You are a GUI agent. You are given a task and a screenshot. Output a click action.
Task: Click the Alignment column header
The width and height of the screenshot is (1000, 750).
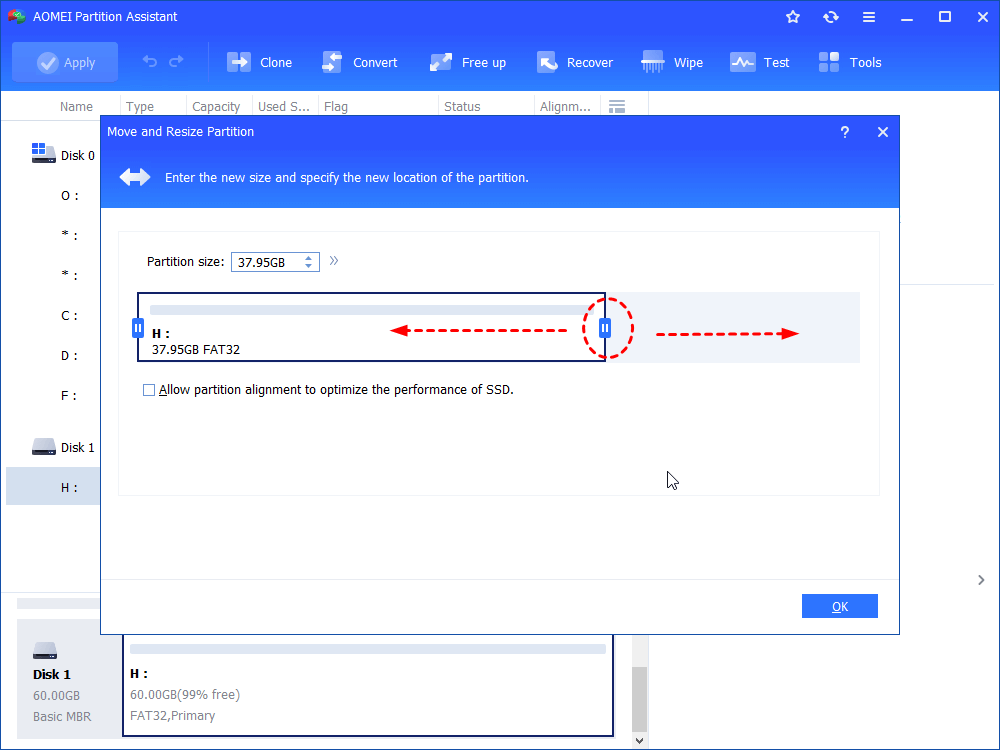[565, 107]
